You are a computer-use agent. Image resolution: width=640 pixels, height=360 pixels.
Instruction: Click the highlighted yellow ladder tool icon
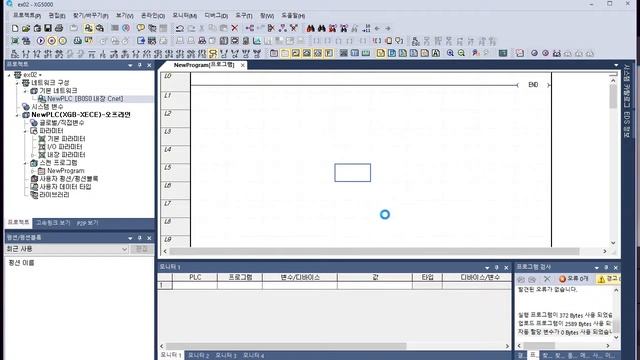(213, 53)
